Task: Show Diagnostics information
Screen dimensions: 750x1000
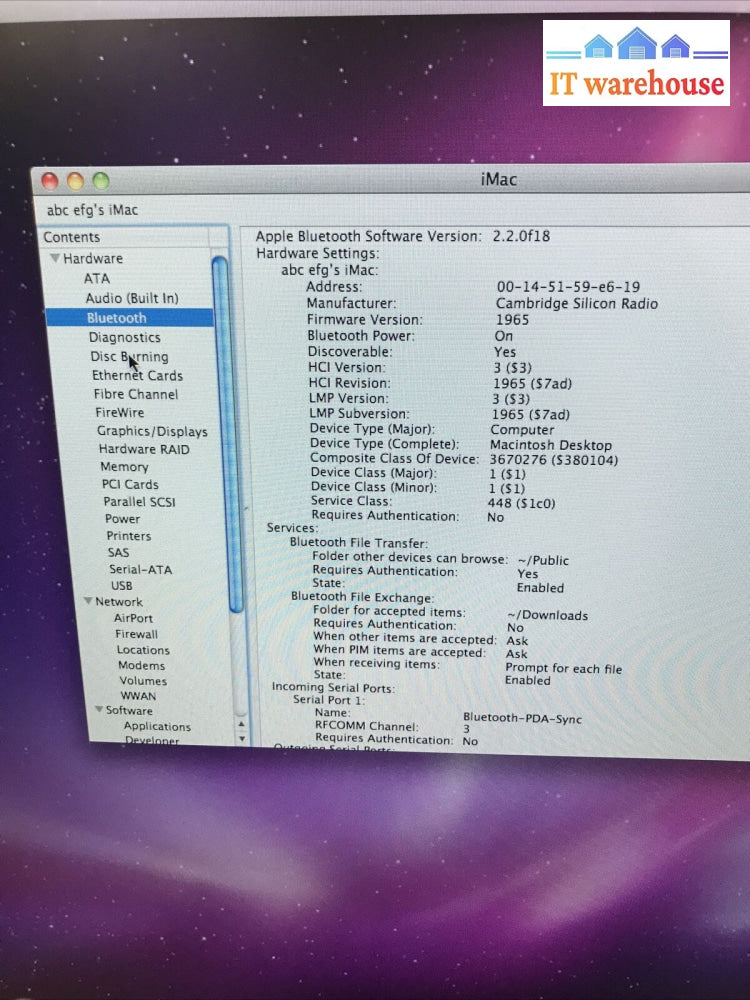Action: tap(124, 338)
